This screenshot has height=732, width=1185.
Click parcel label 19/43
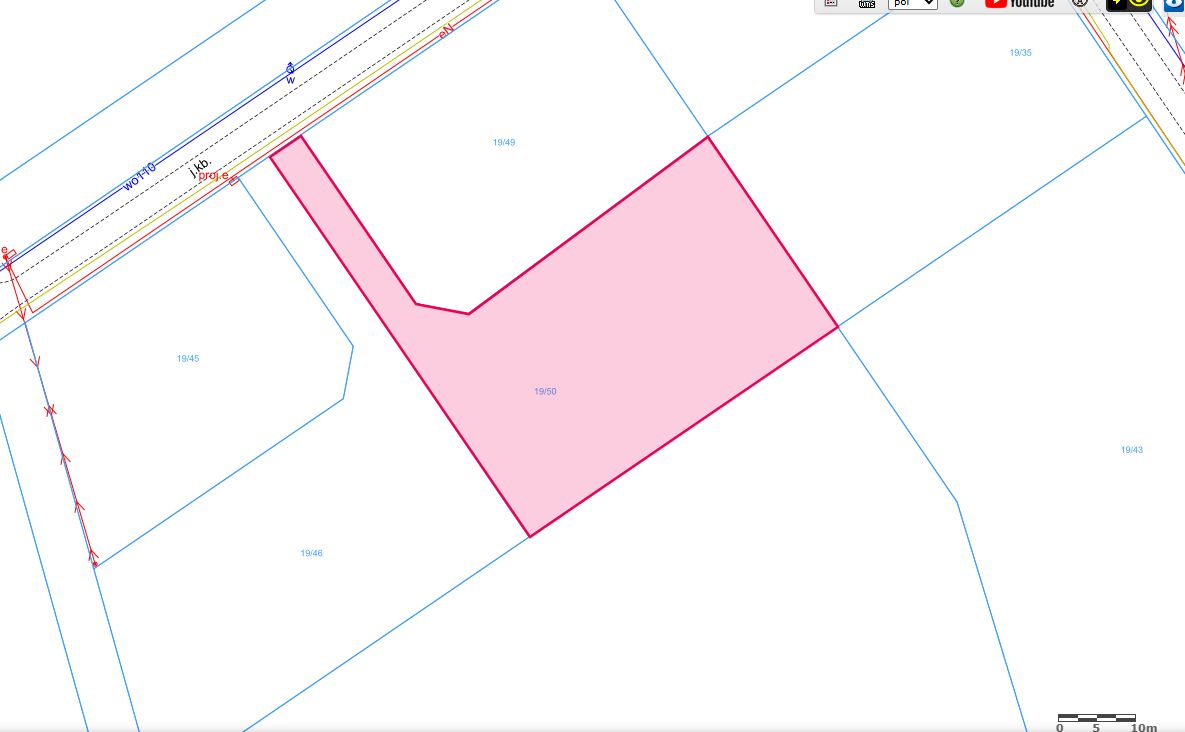1131,451
